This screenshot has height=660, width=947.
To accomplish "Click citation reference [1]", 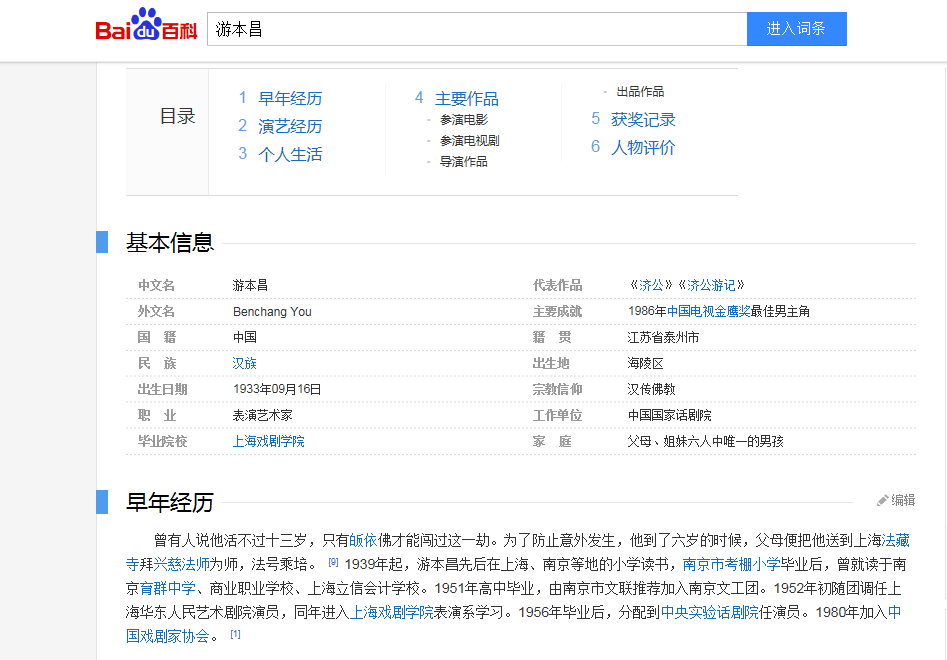I will (236, 634).
